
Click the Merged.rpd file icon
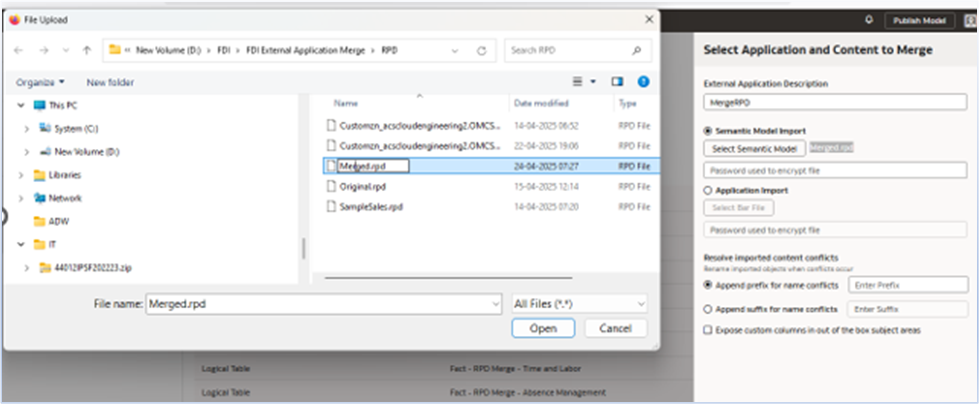click(x=332, y=166)
